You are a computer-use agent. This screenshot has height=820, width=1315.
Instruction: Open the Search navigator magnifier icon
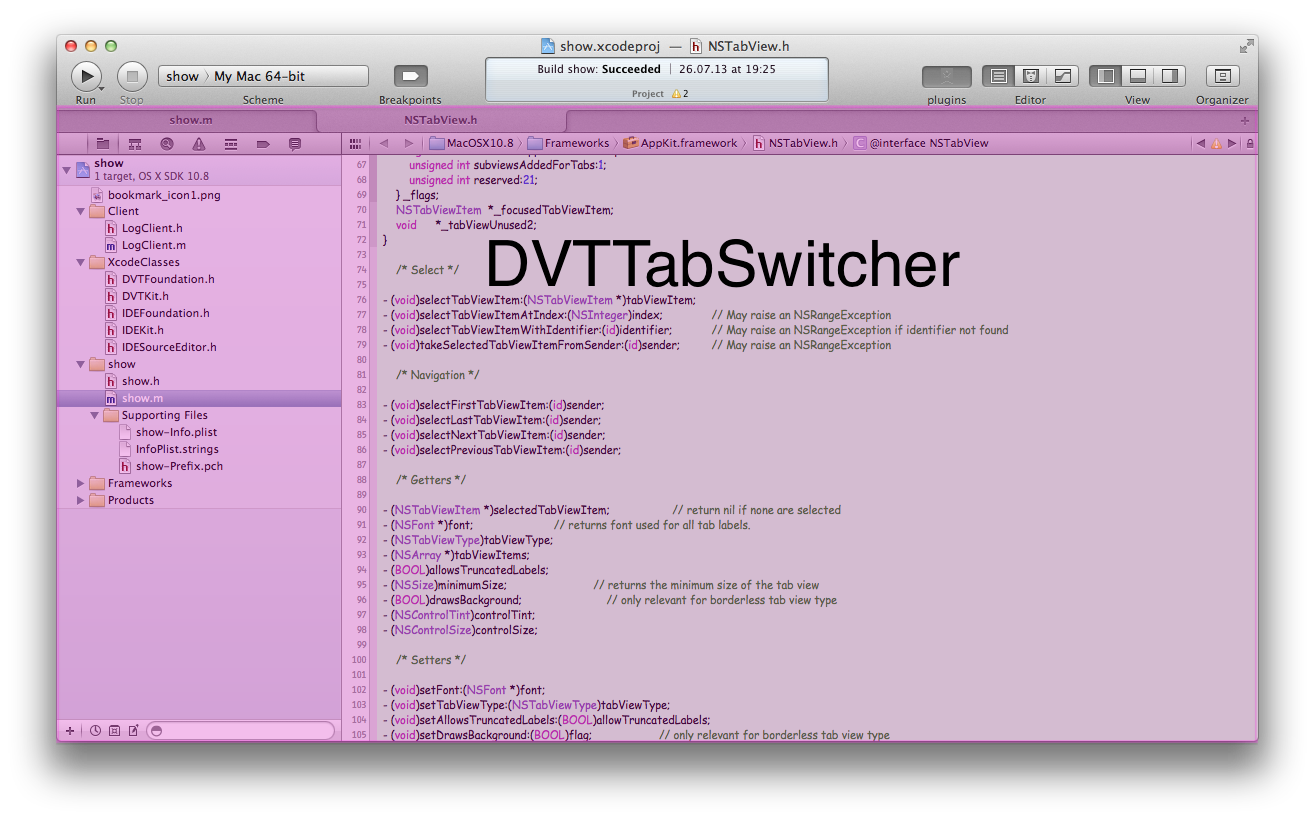(x=167, y=144)
